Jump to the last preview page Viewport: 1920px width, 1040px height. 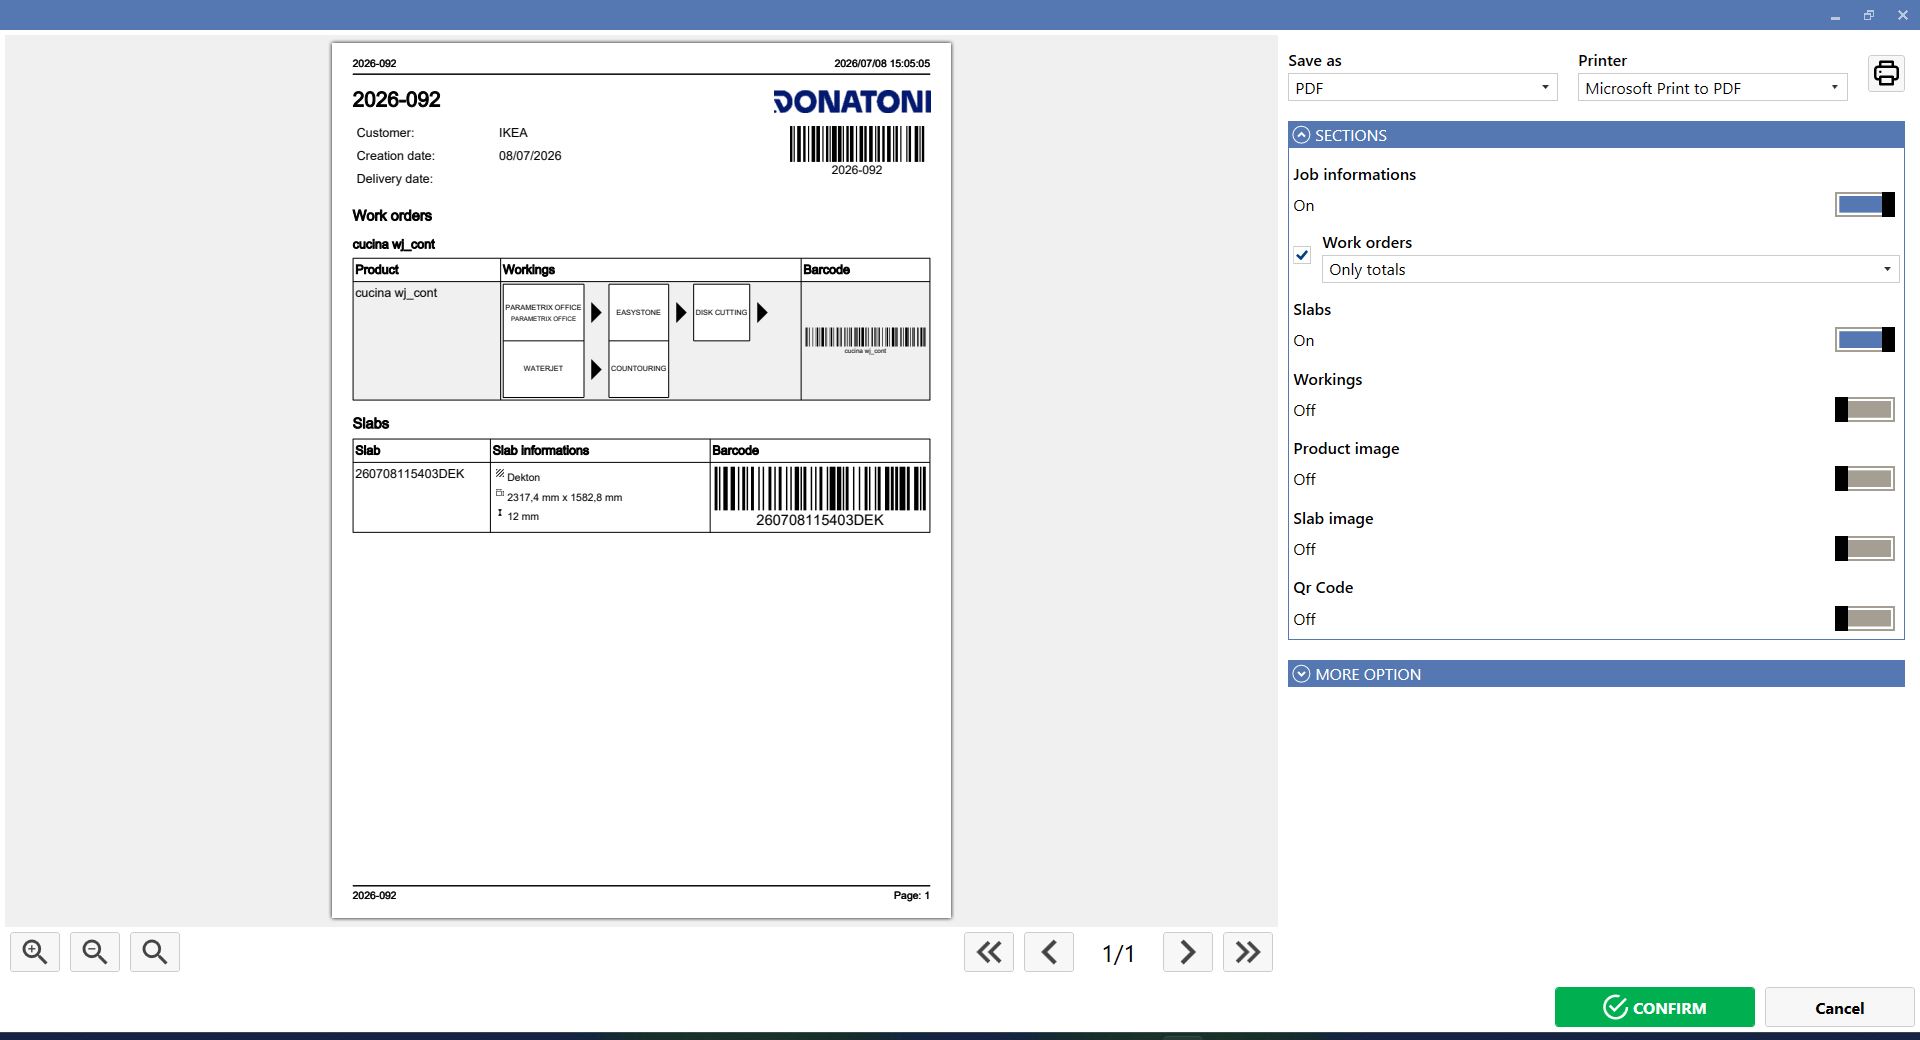1248,952
